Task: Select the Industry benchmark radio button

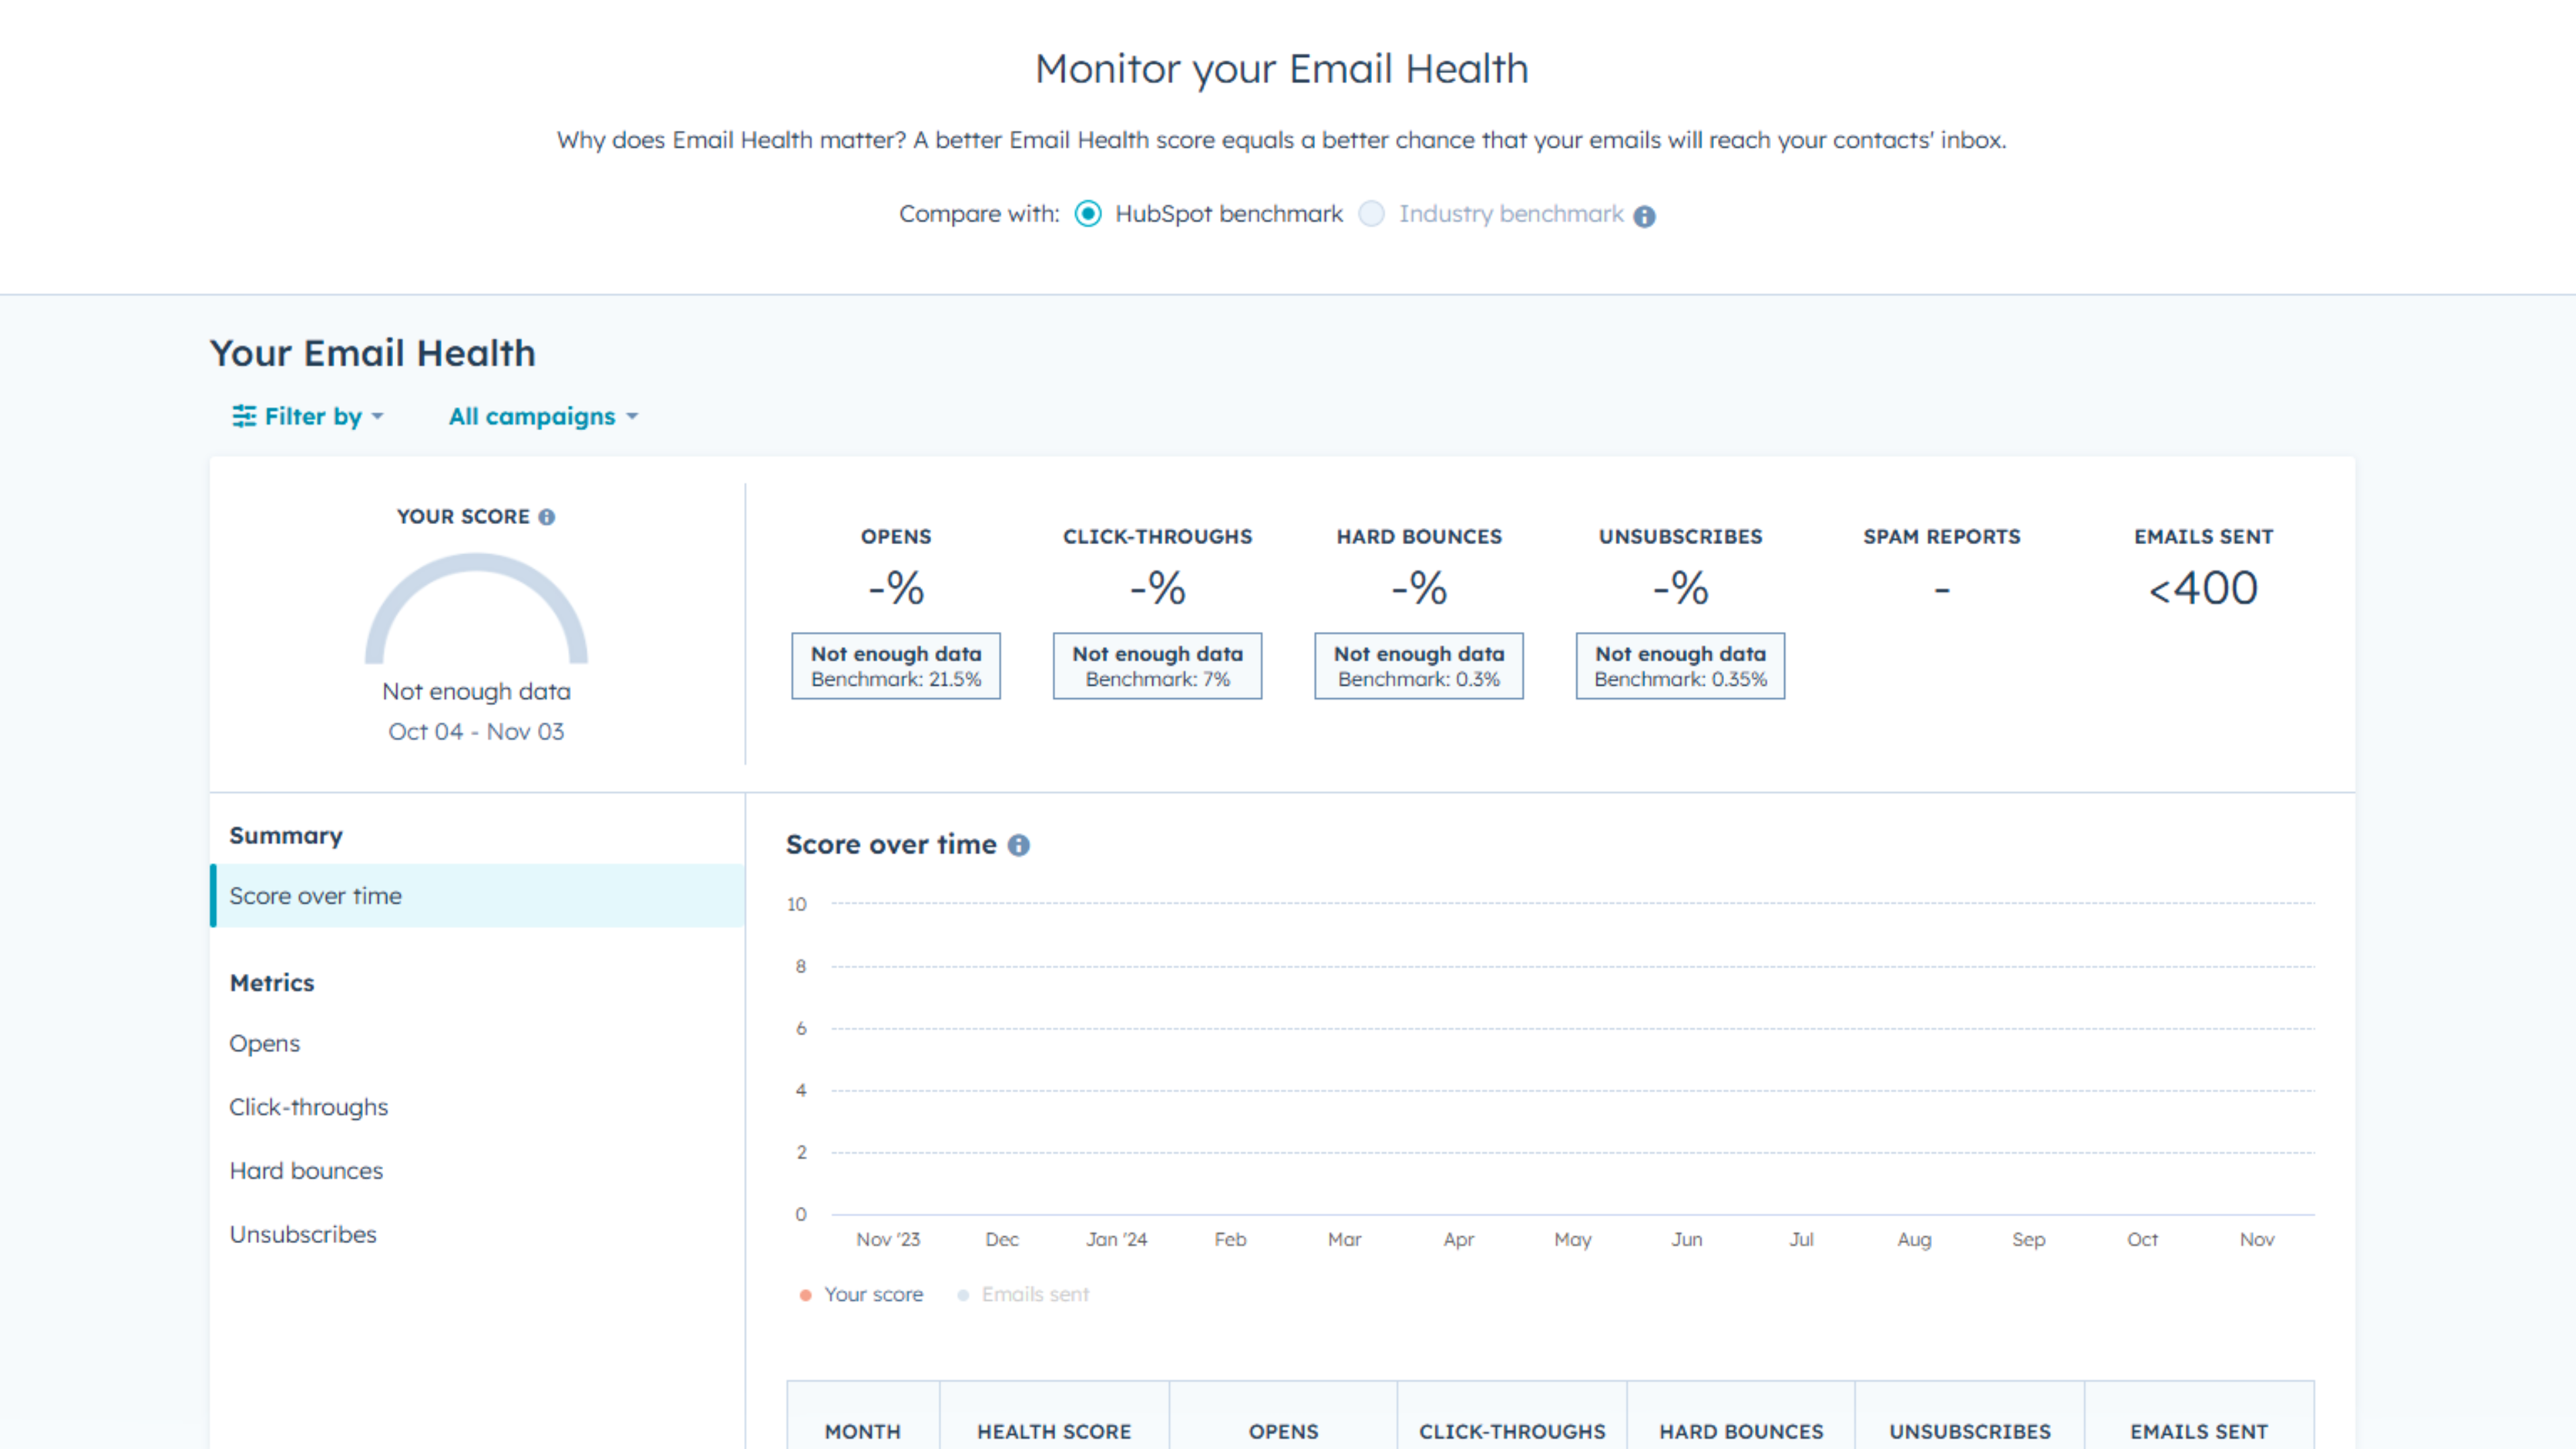Action: tap(1371, 214)
